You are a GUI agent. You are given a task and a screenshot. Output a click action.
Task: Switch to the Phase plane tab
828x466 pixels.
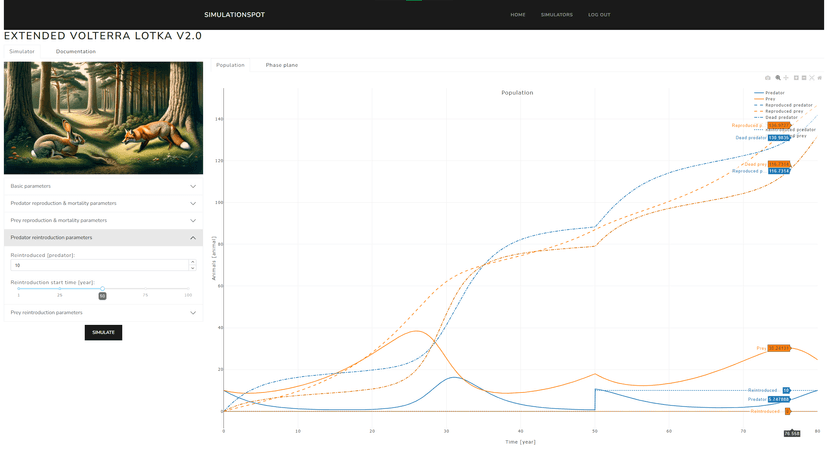click(281, 65)
